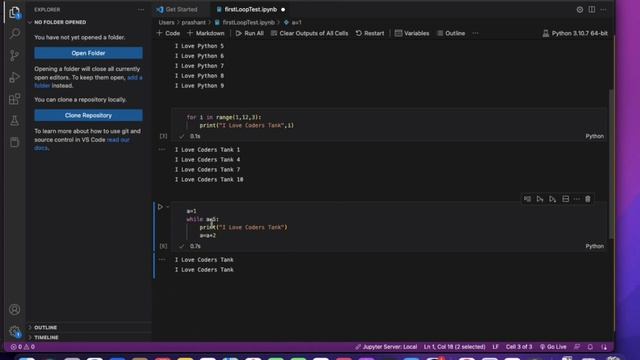This screenshot has width=640, height=360.
Task: Add a new Markdown cell
Action: (x=206, y=33)
